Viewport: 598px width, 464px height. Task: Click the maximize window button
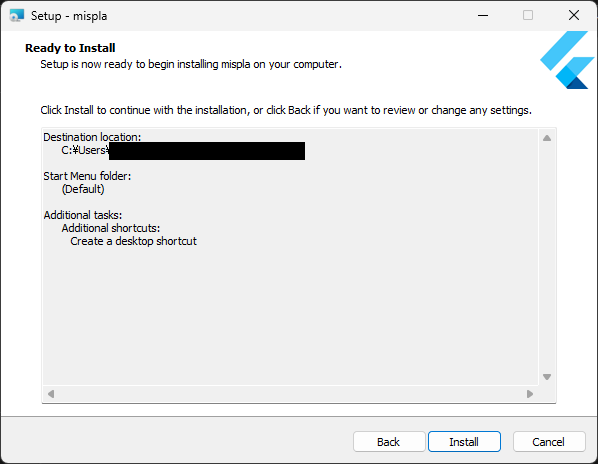click(528, 16)
